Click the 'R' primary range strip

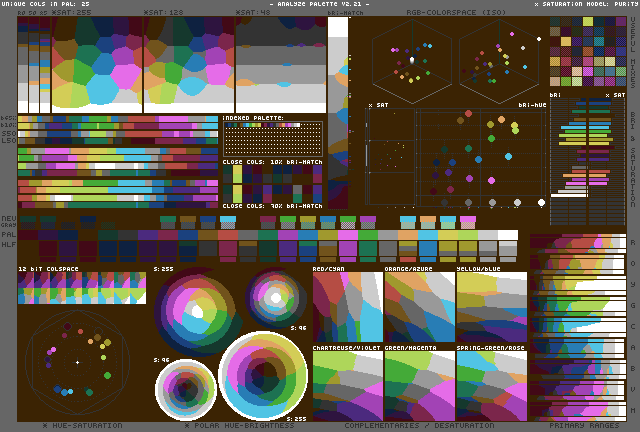pyautogui.click(x=578, y=242)
